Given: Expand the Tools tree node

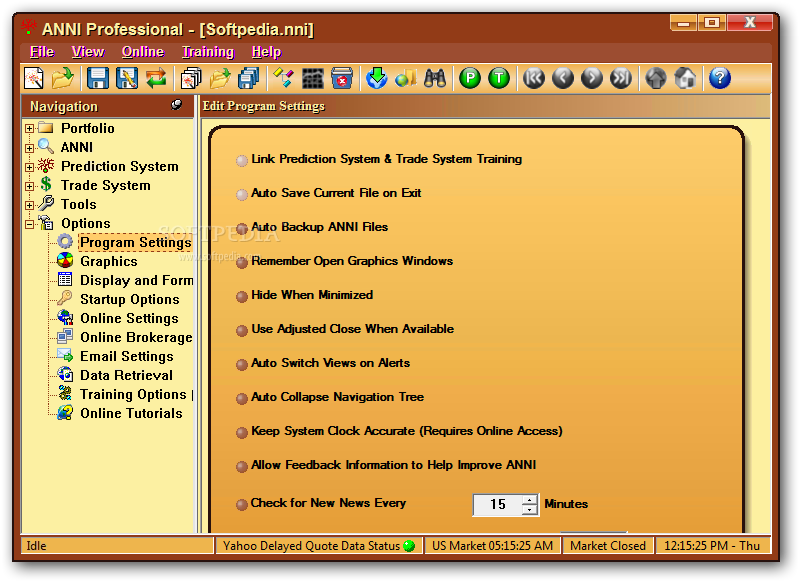Looking at the screenshot, I should 30,206.
